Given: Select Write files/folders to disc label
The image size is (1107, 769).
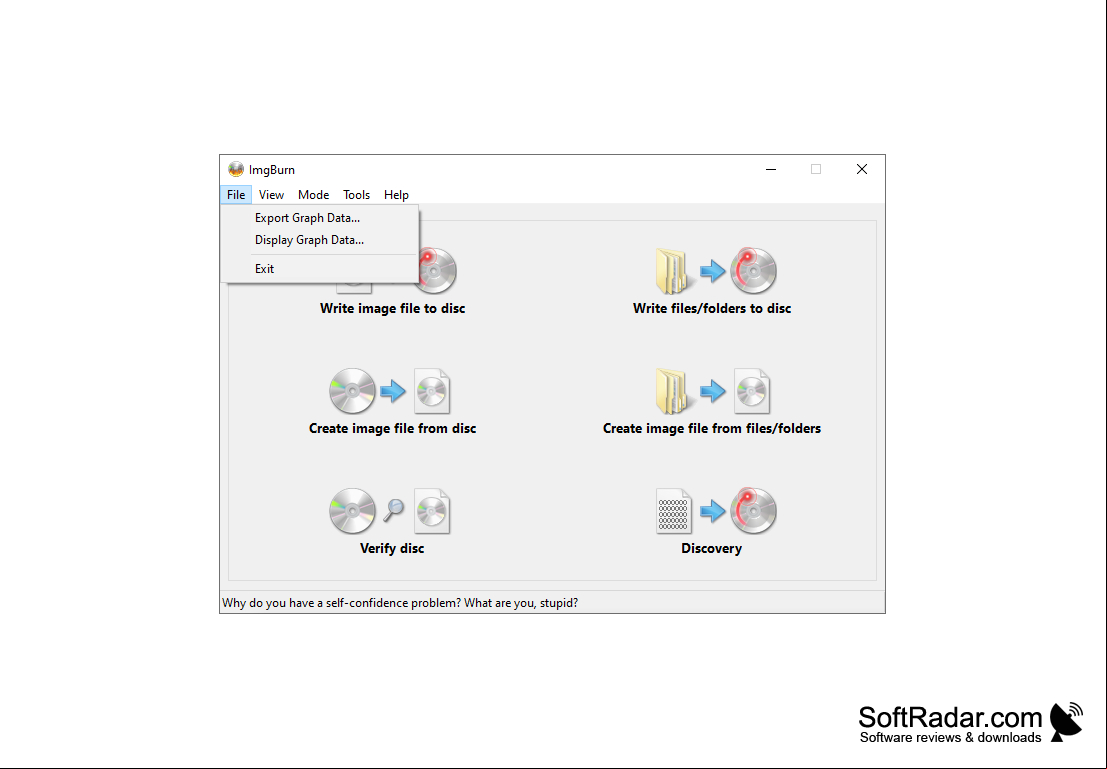Looking at the screenshot, I should [712, 309].
